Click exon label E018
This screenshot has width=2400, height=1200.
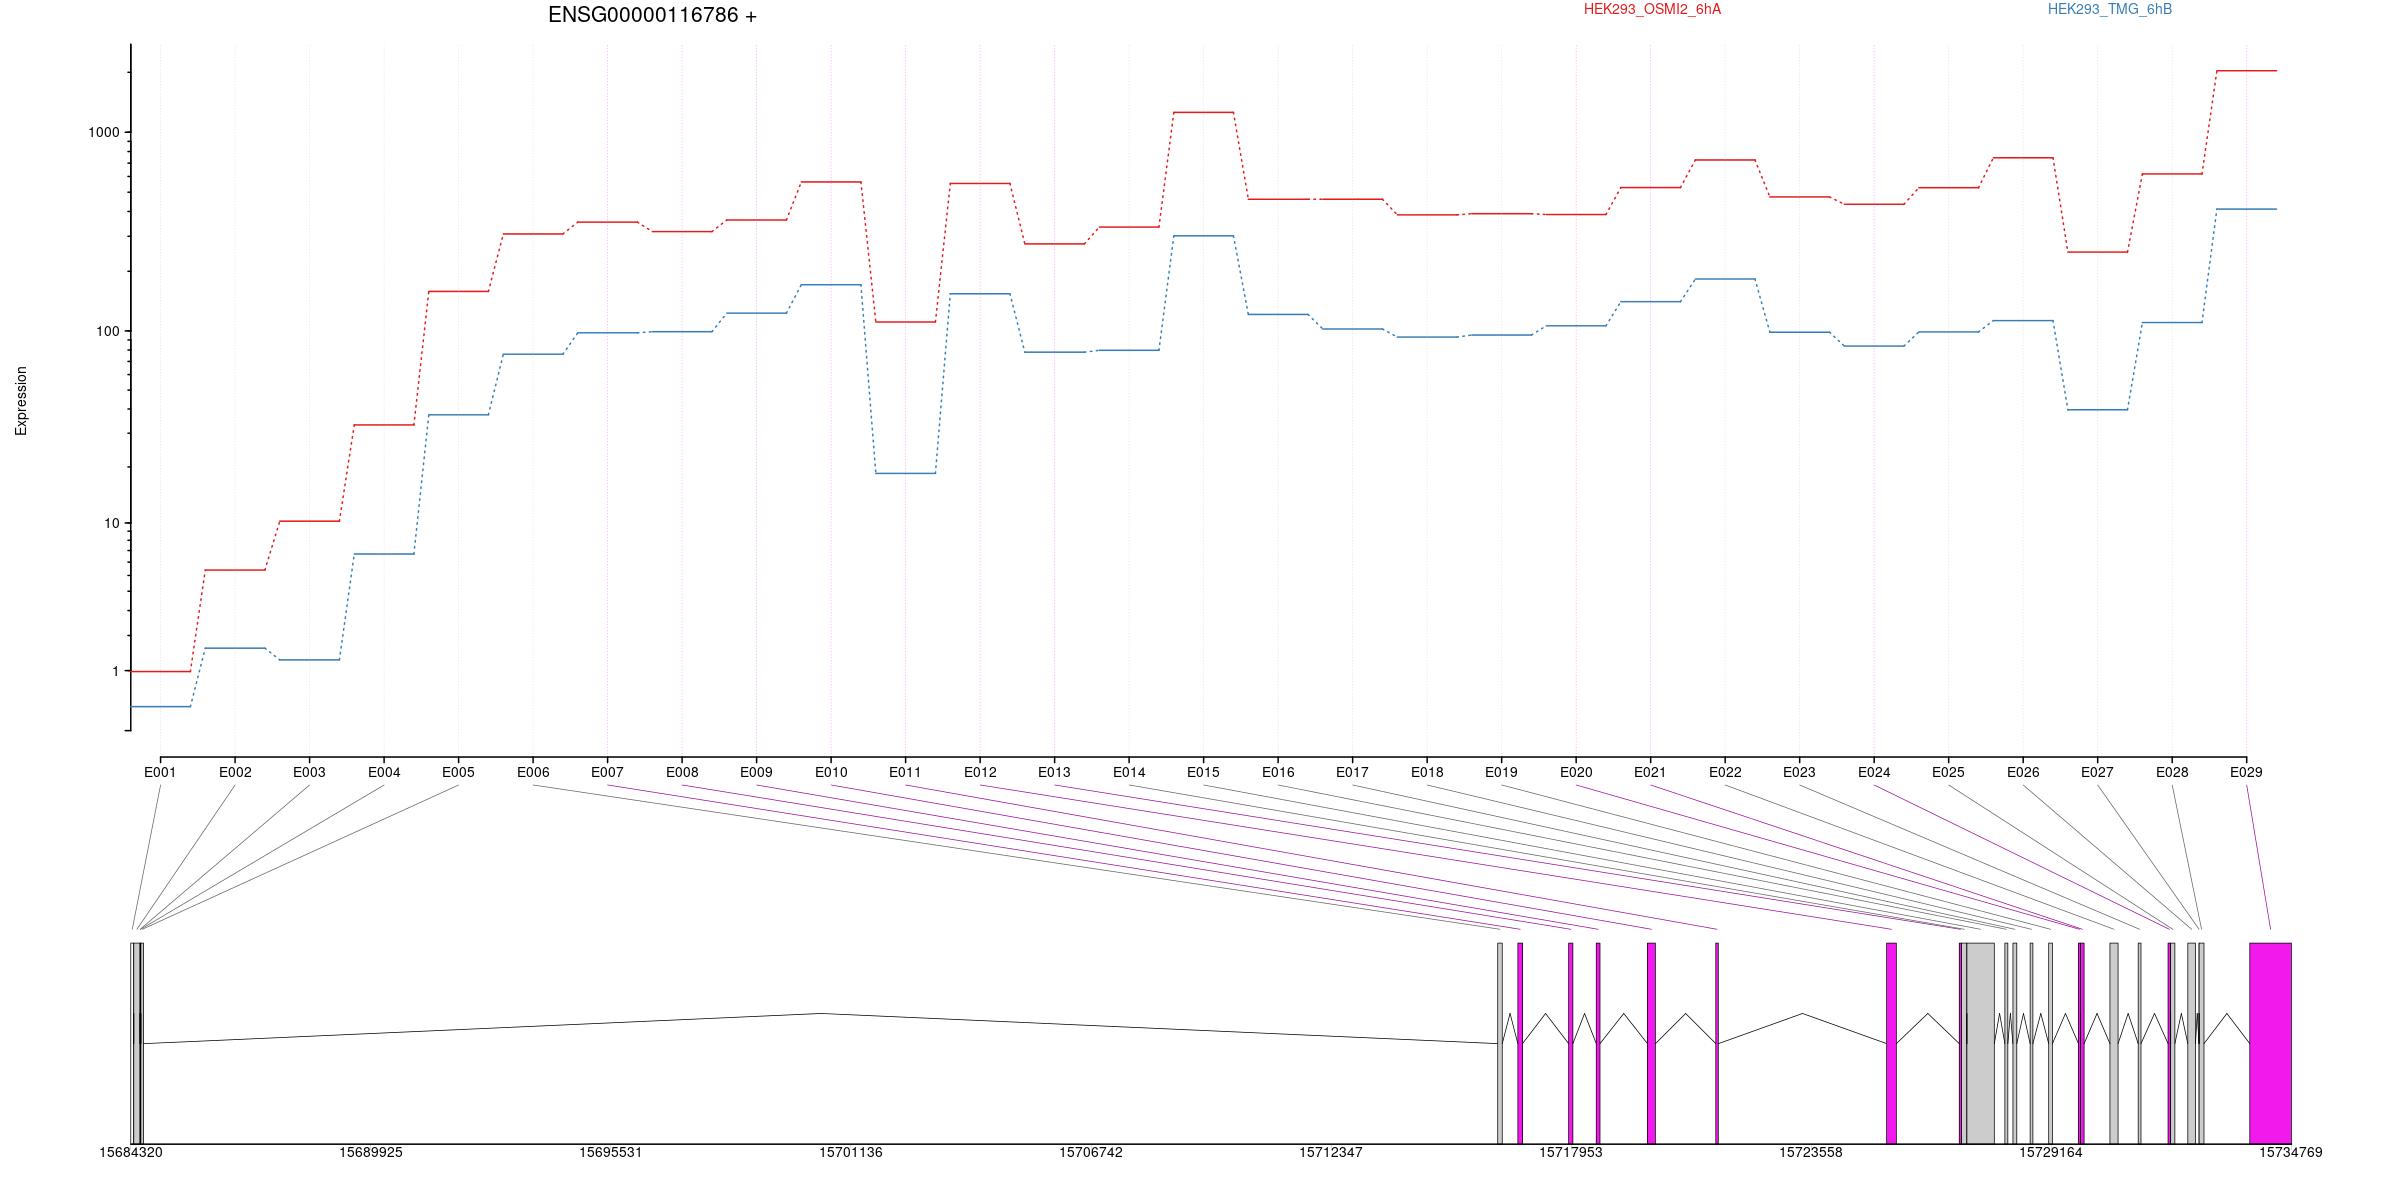[1427, 772]
